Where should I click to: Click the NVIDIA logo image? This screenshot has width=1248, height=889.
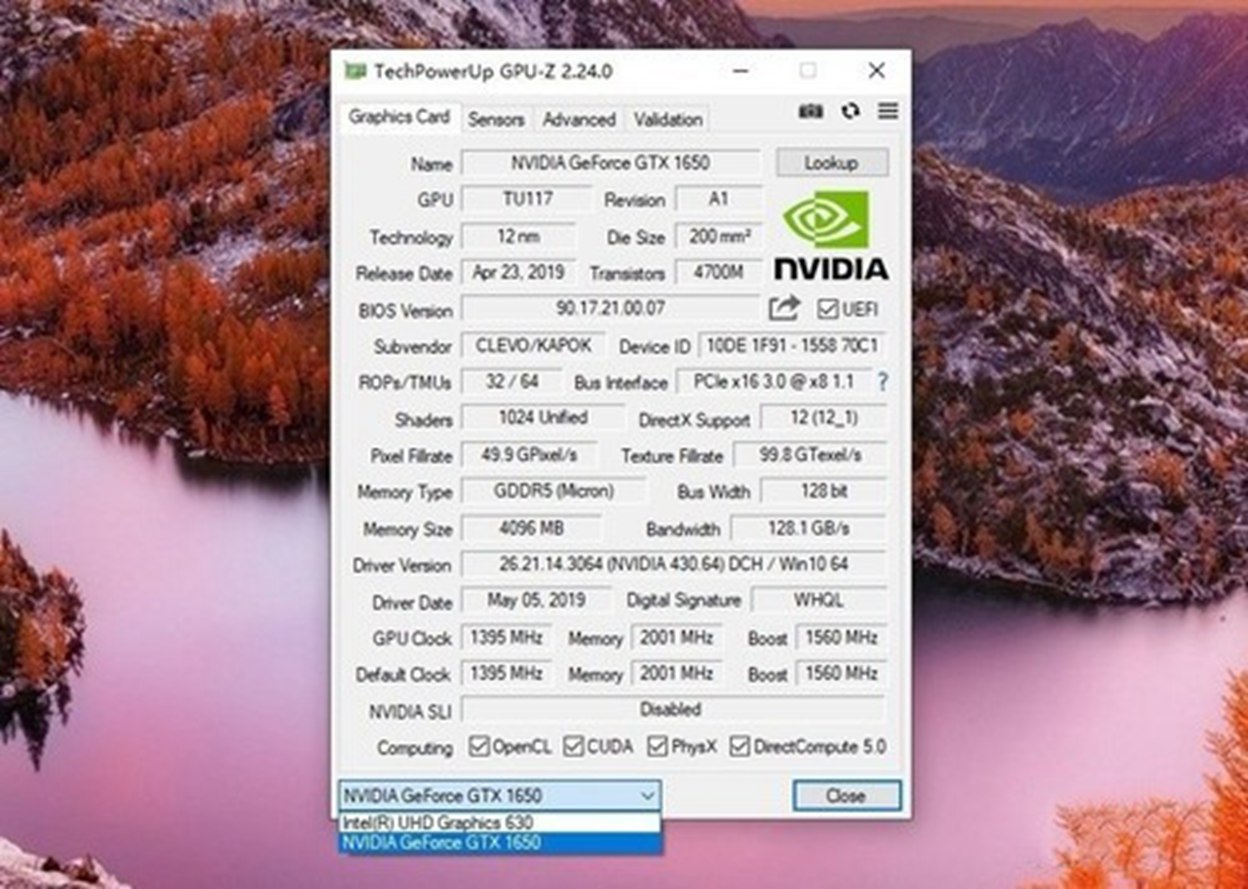click(831, 235)
